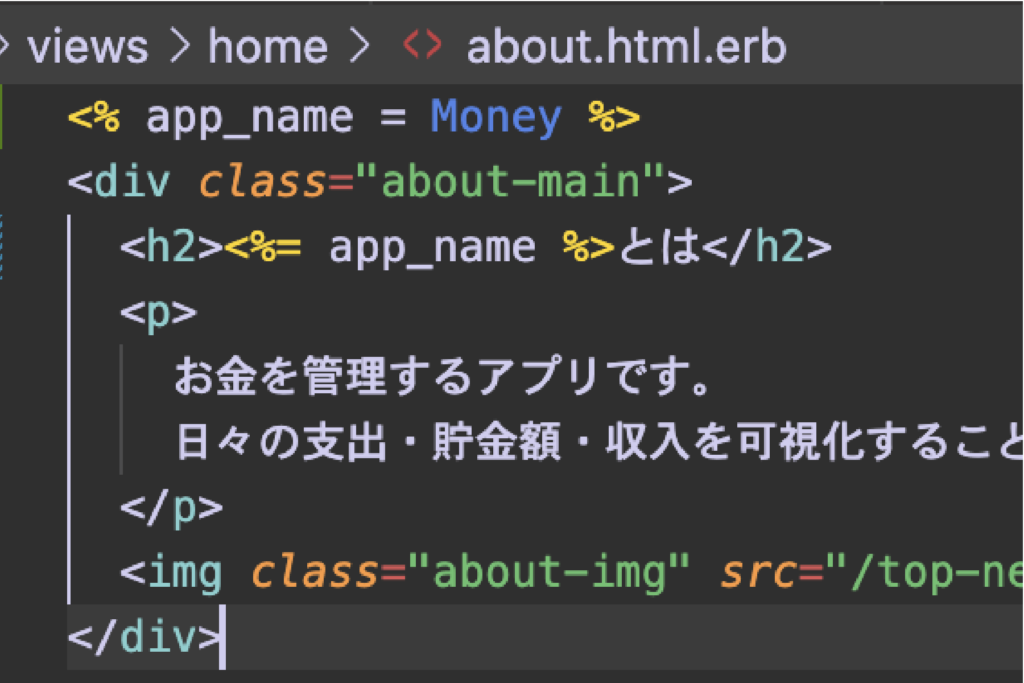Click the closing p tag

(171, 507)
